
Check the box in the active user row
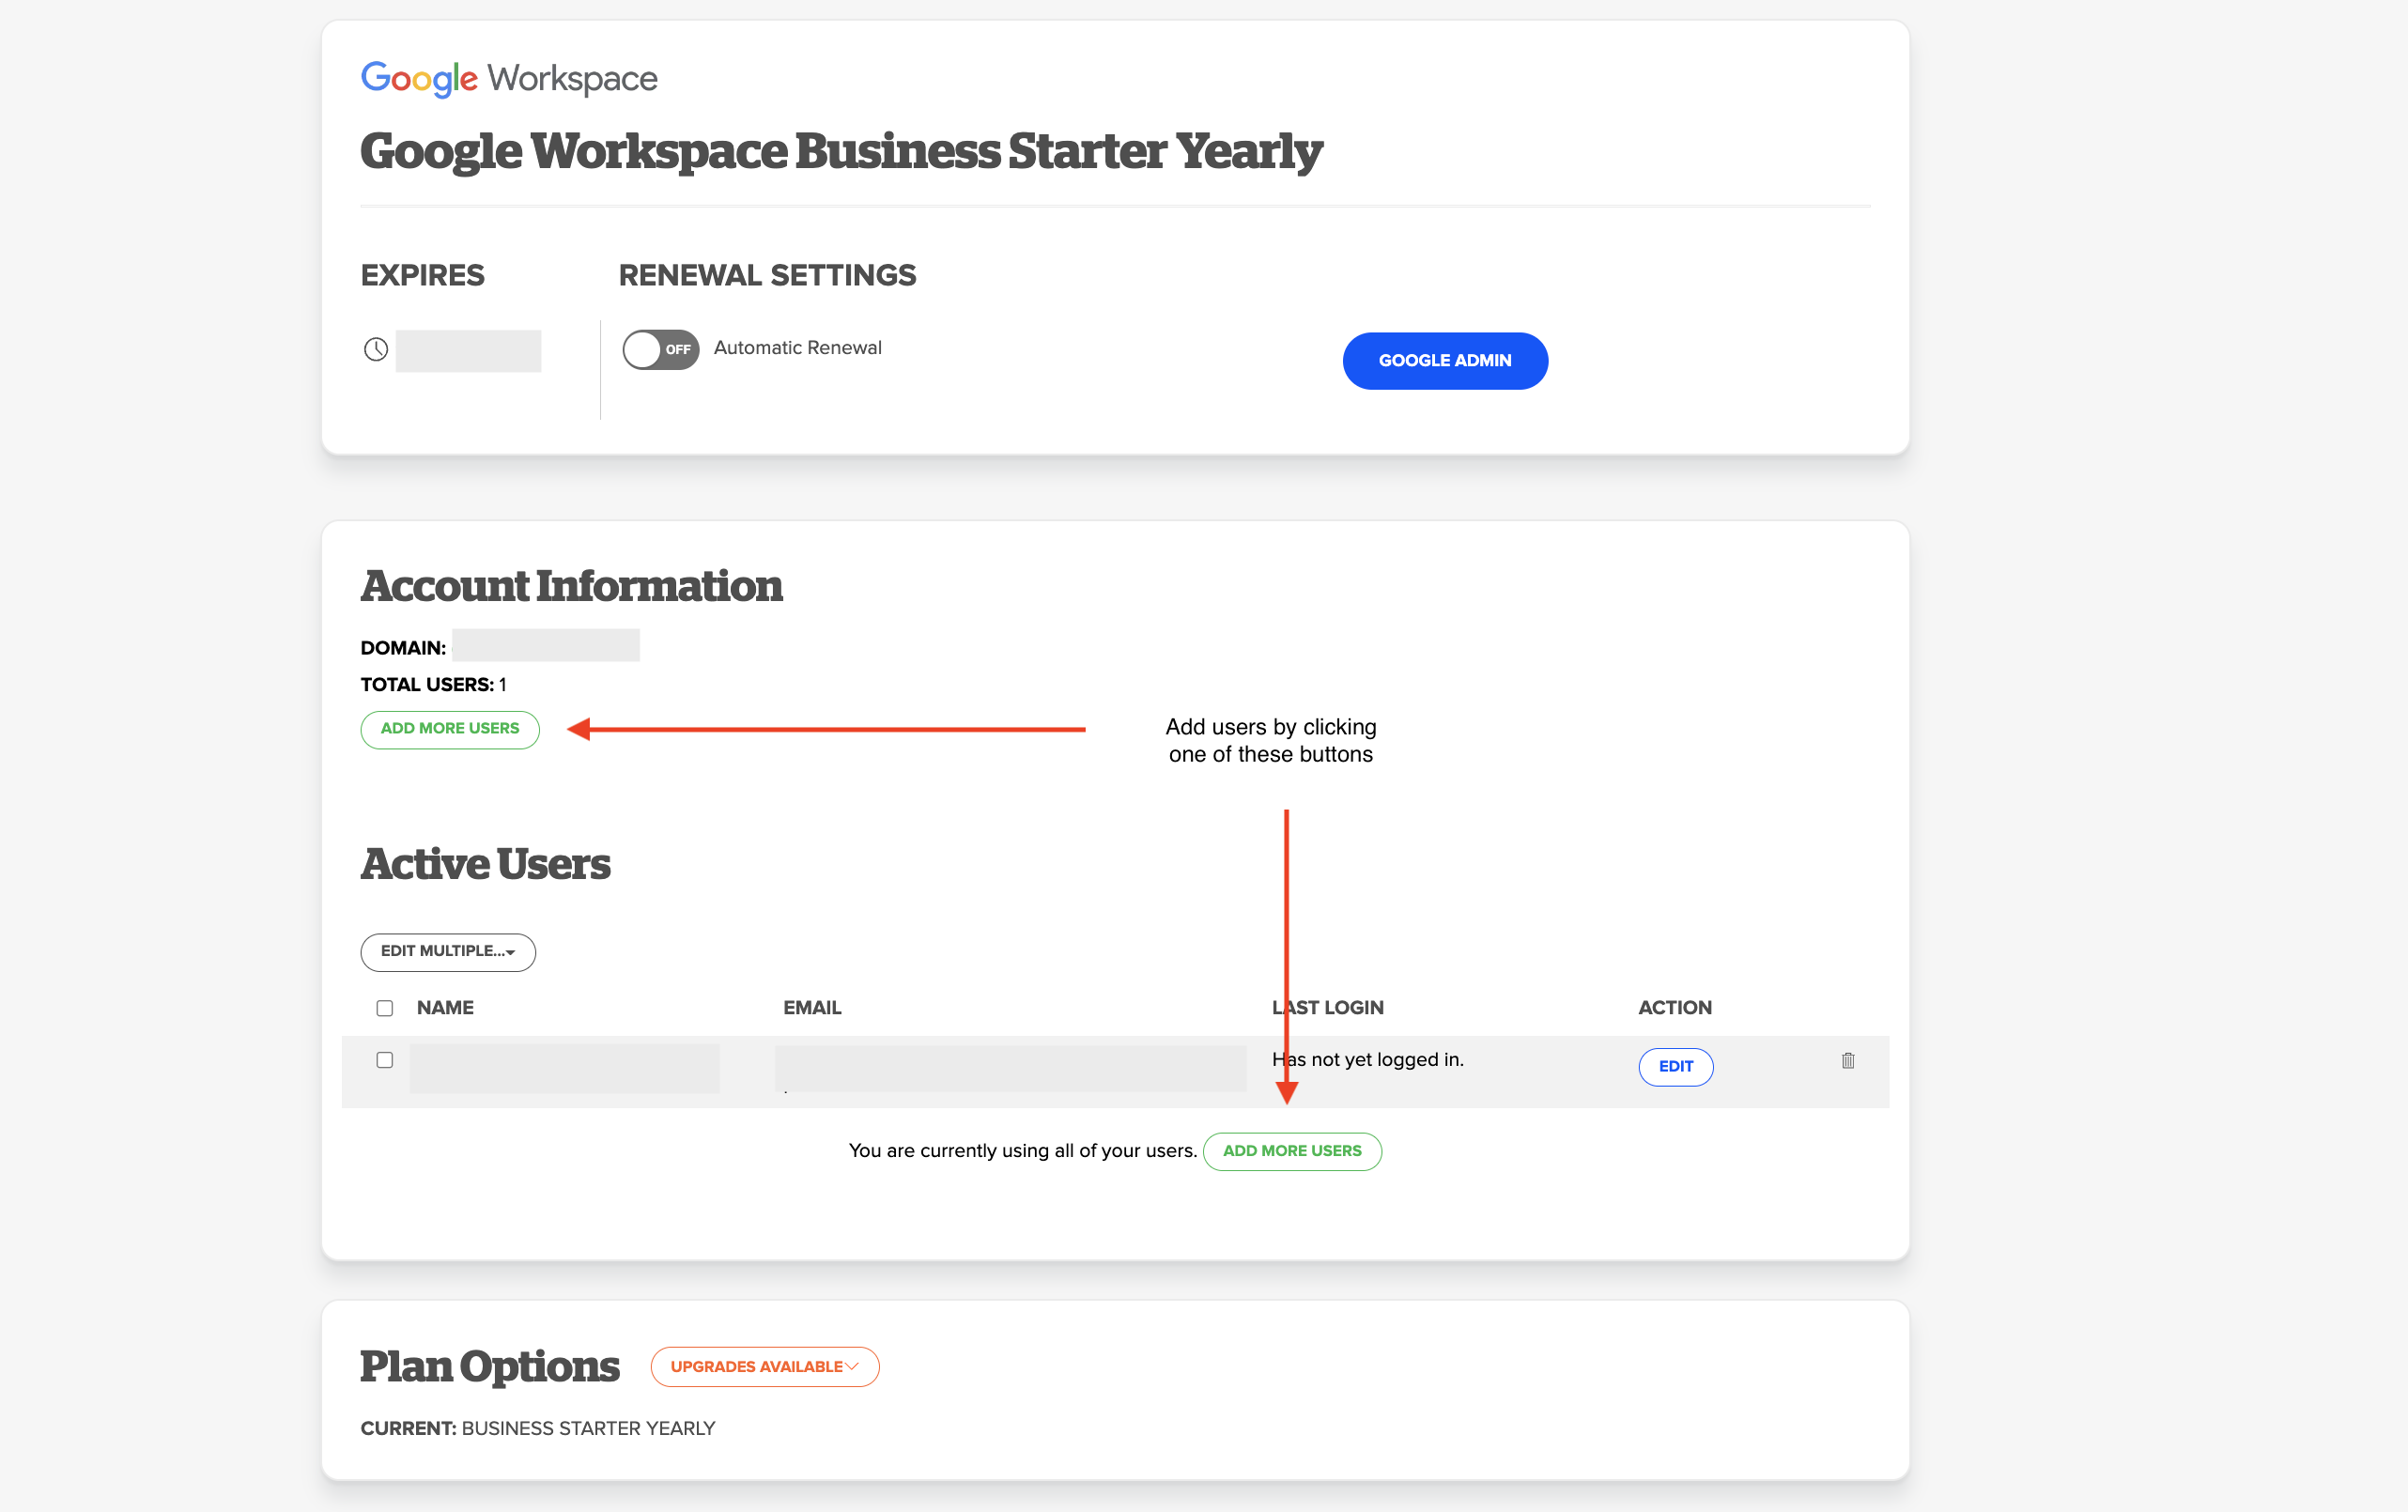(384, 1060)
